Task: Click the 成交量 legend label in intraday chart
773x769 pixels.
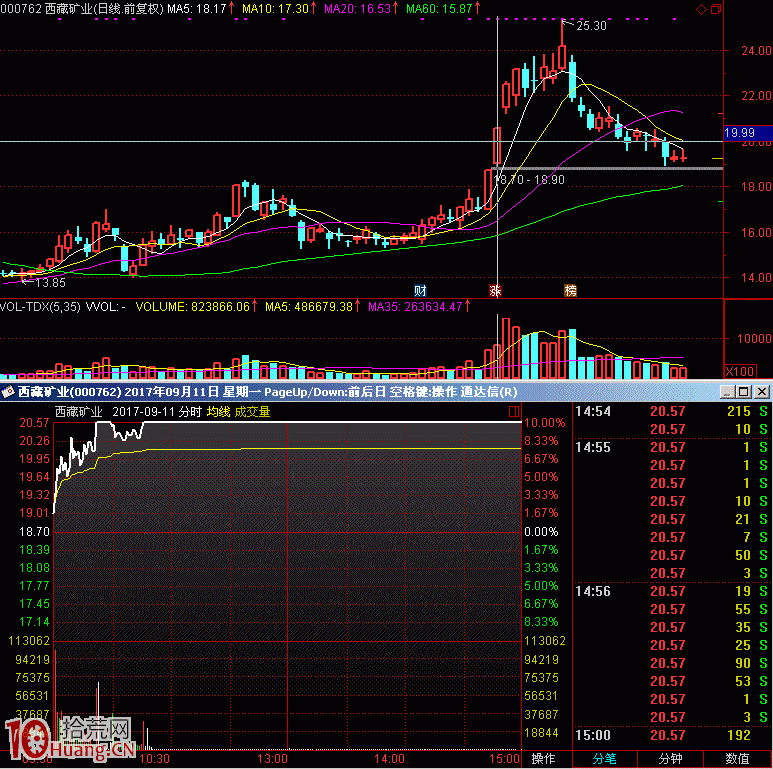Action: point(252,412)
